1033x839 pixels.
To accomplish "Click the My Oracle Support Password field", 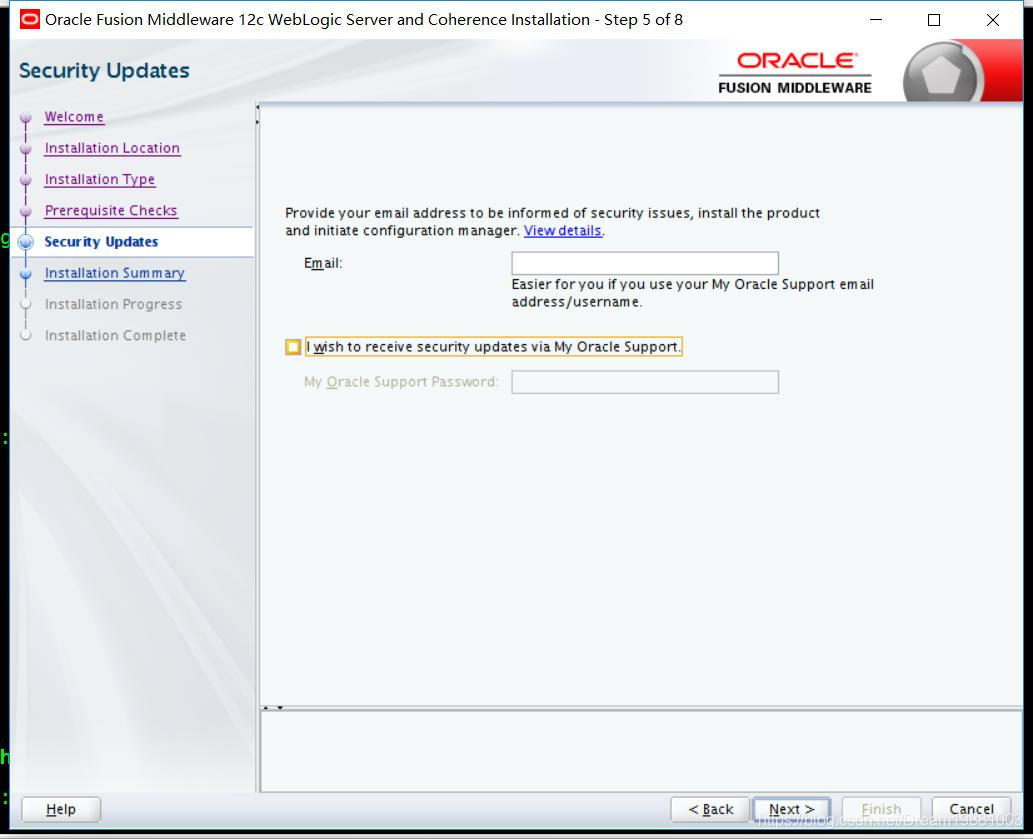I will (644, 382).
